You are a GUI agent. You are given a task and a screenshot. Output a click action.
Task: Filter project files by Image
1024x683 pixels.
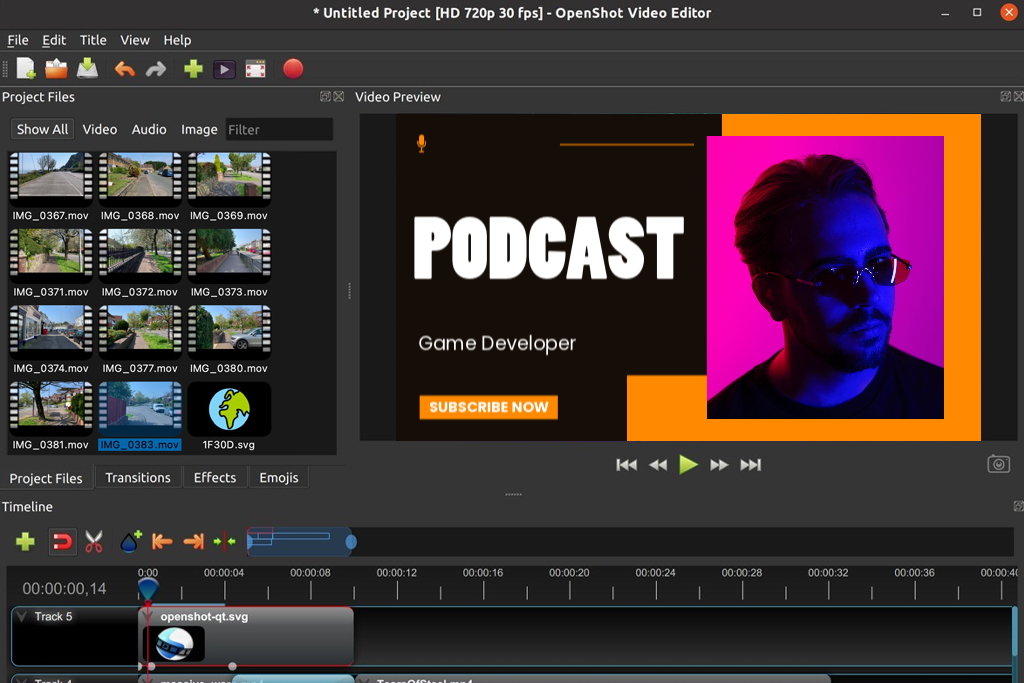tap(199, 129)
